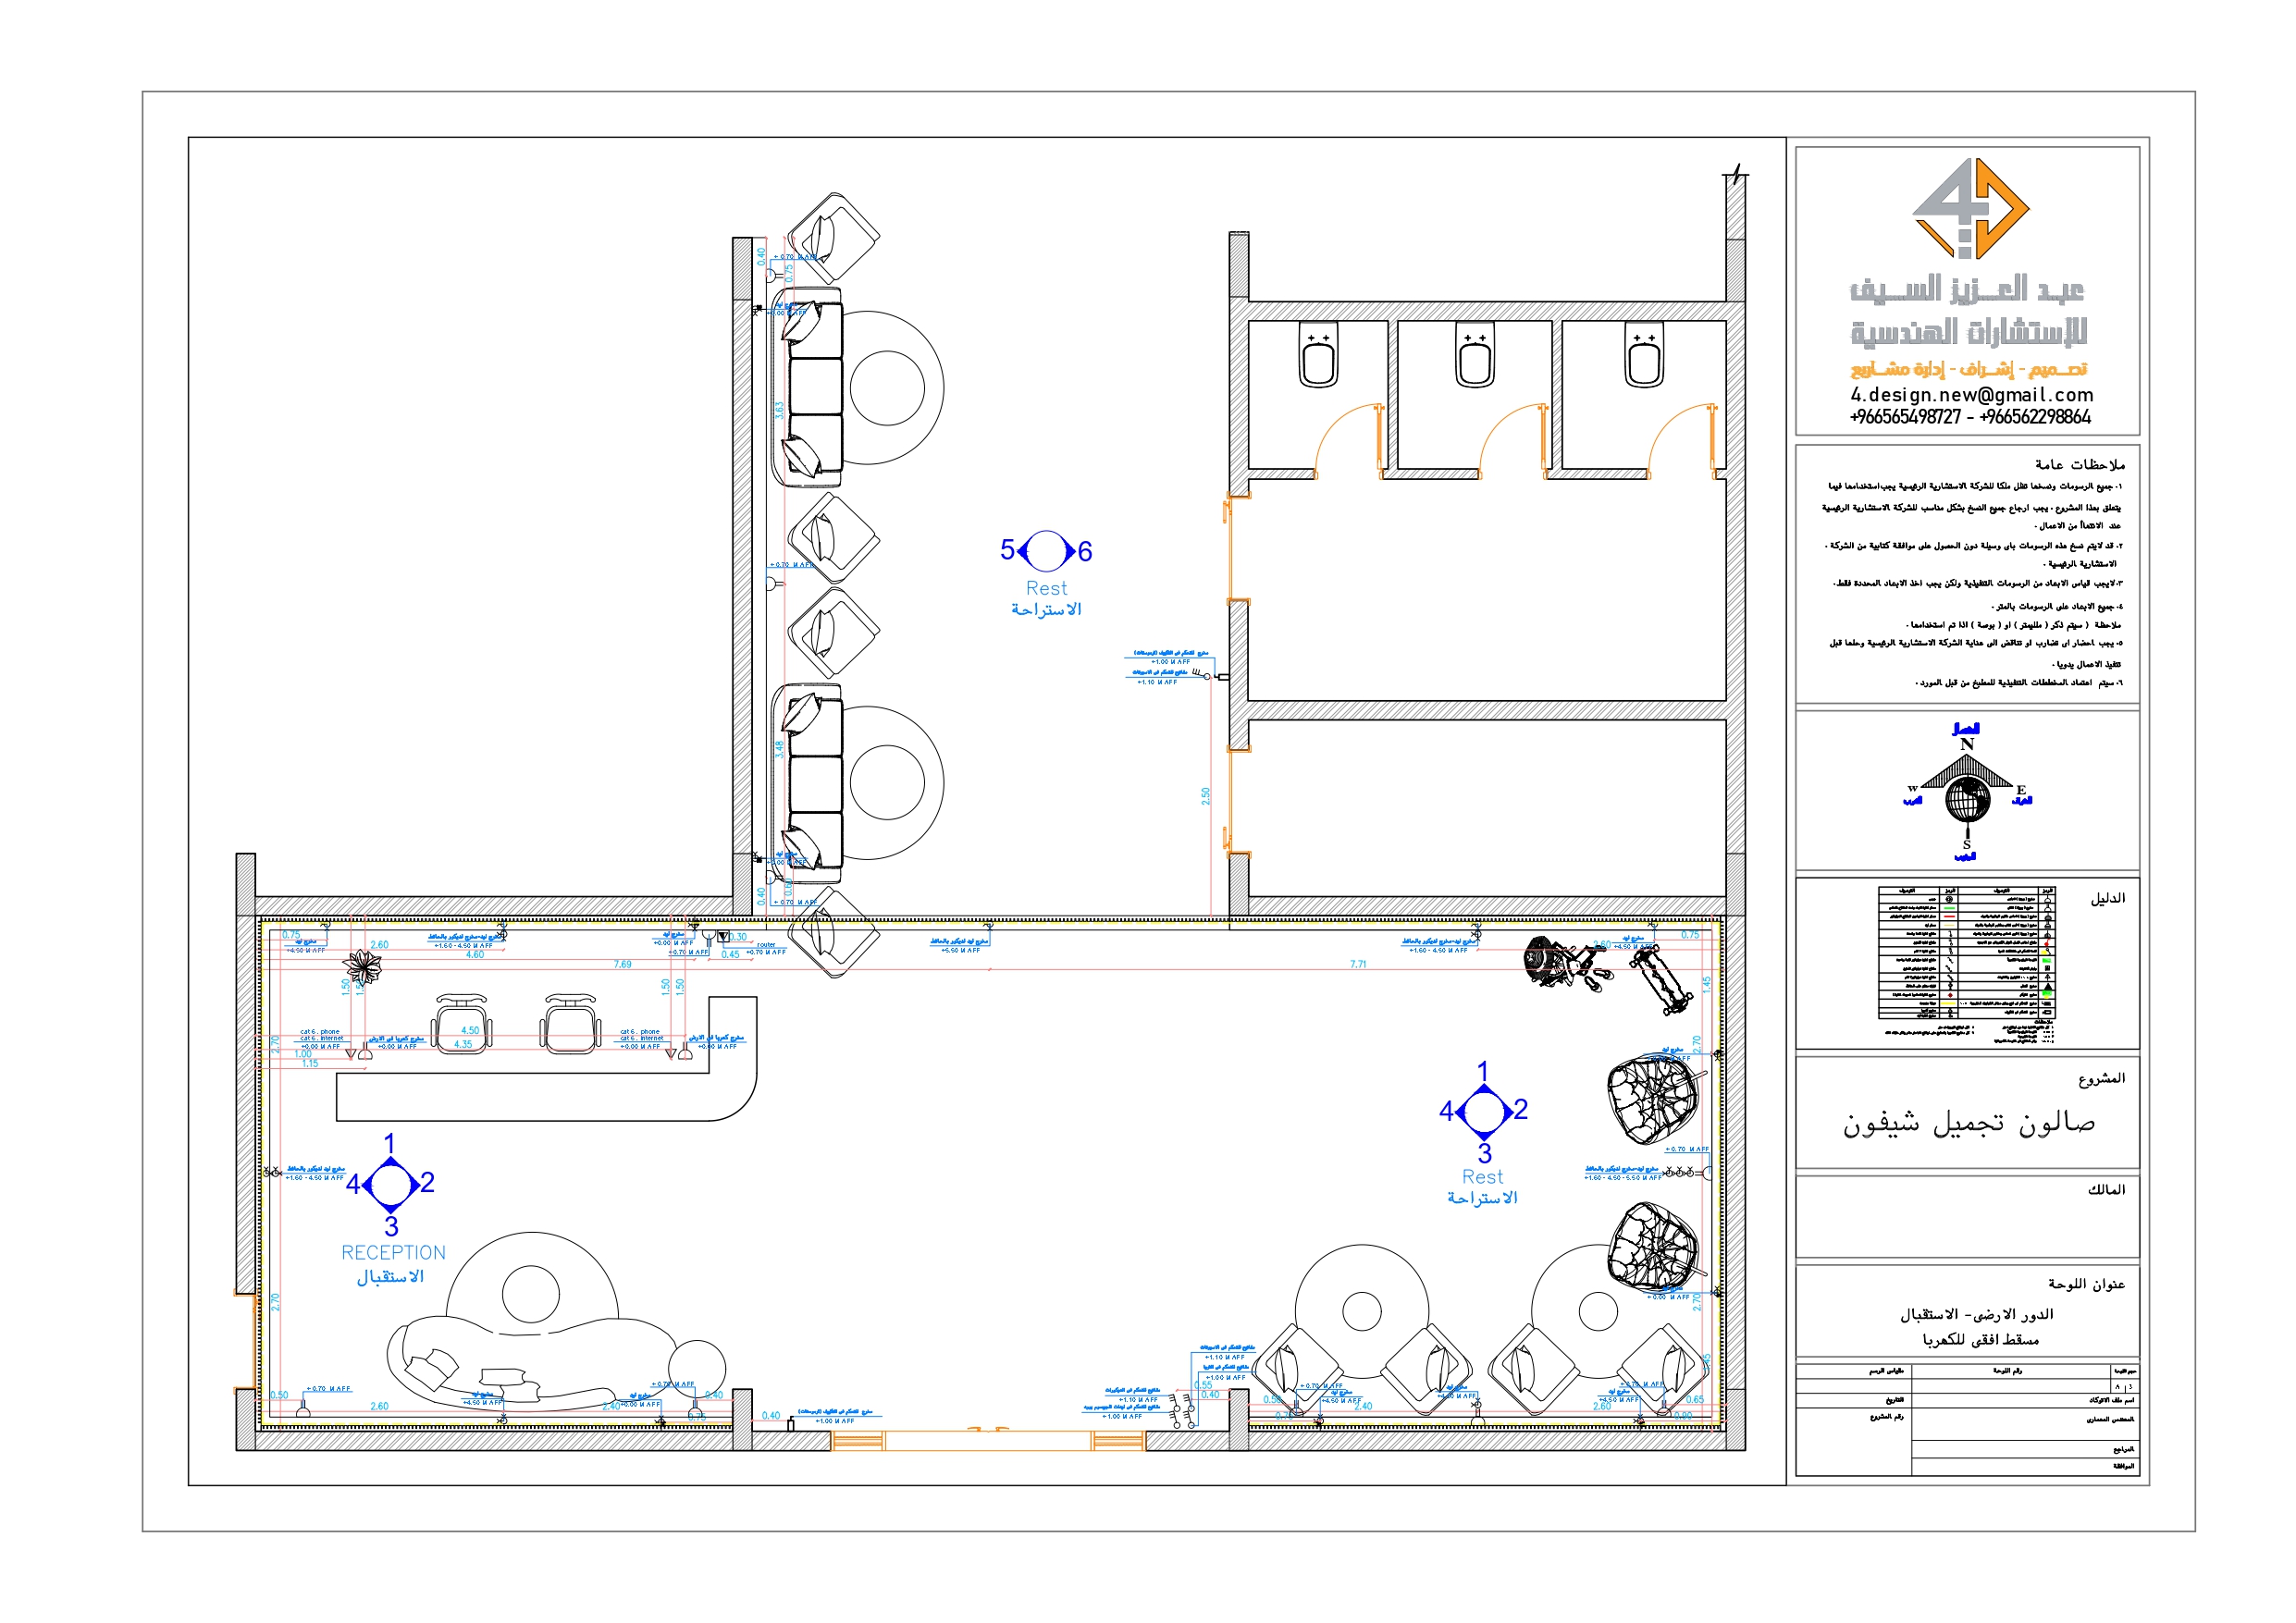Click the N letter above the compass
The width and height of the screenshot is (2296, 1623).
point(1967,745)
